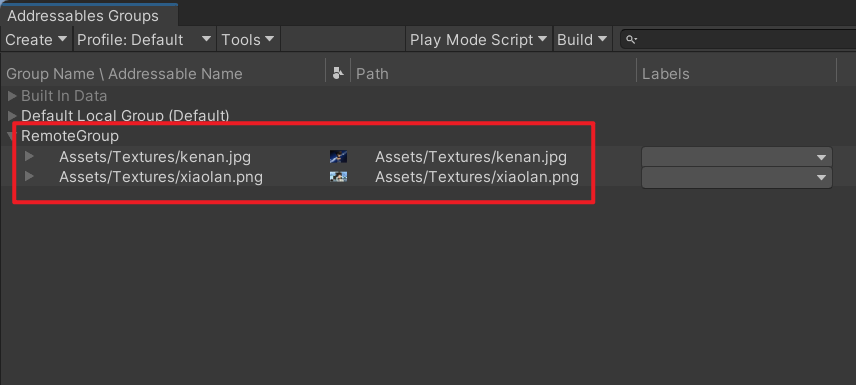856x385 pixels.
Task: Open labels dropdown for xiaolan.png
Action: 736,177
